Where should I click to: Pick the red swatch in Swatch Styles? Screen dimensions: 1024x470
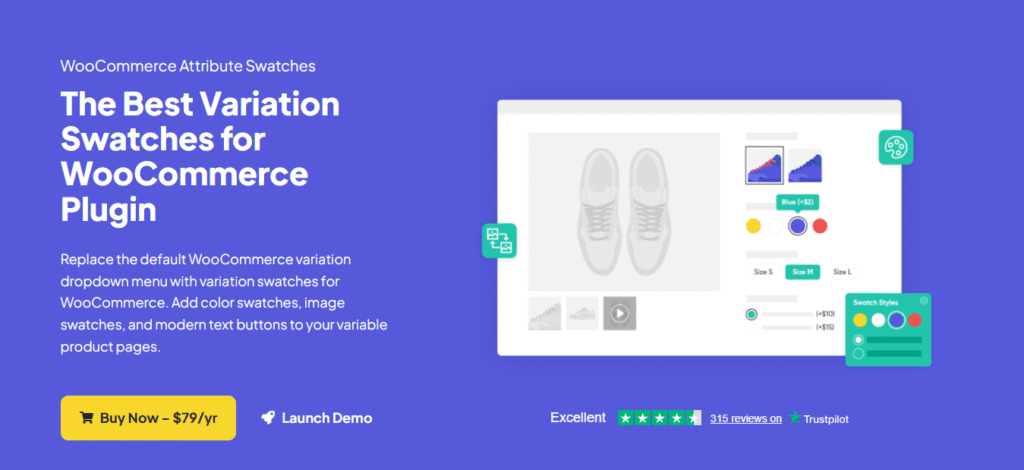pyautogui.click(x=915, y=320)
